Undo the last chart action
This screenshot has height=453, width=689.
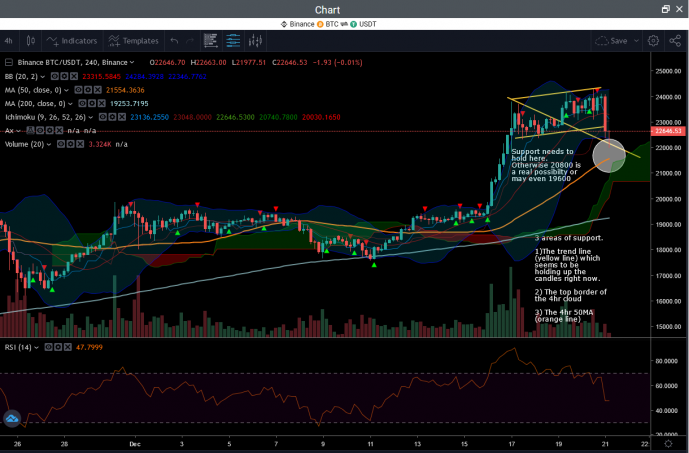[174, 41]
